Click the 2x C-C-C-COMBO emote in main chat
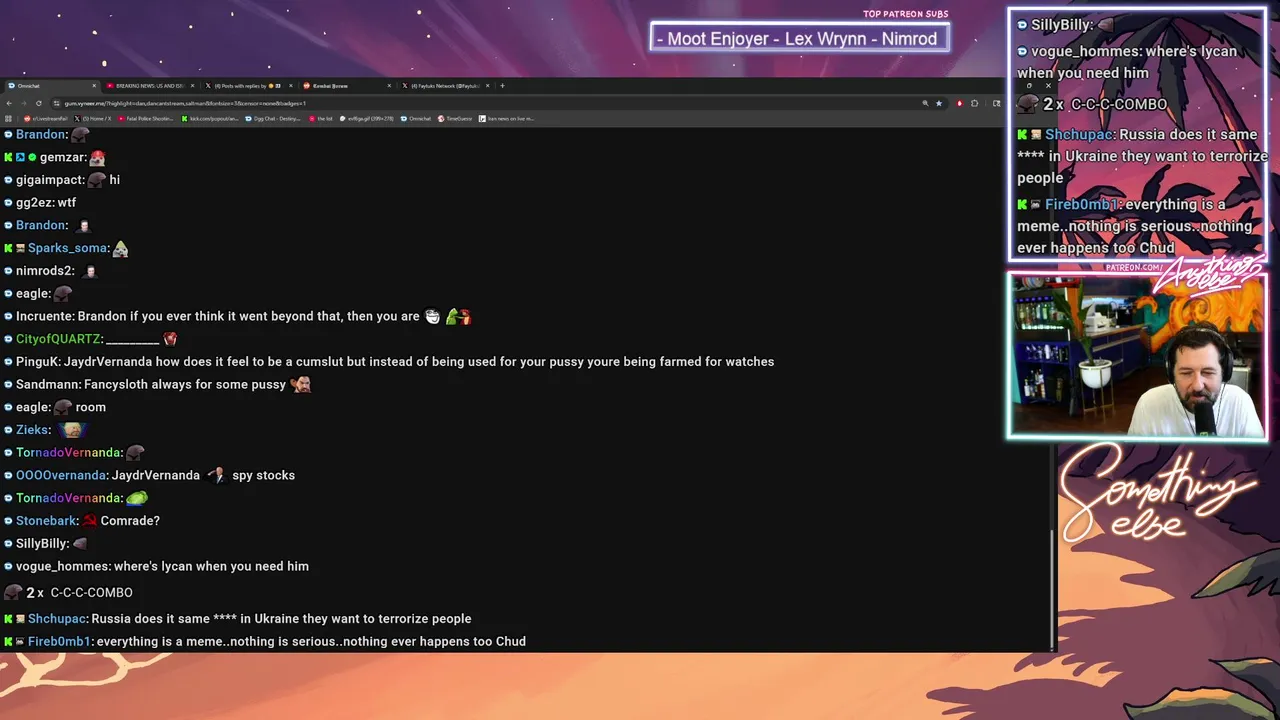Screen dimensions: 1280x720 13,592
